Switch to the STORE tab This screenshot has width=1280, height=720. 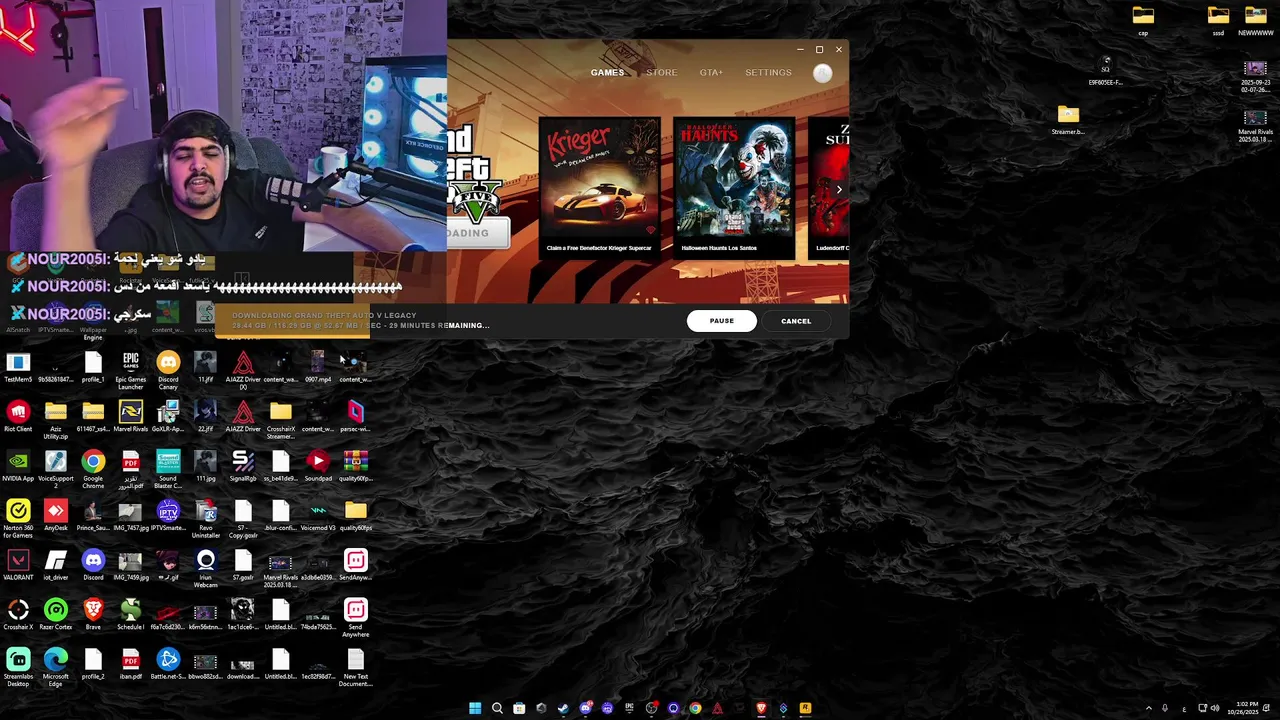tap(661, 72)
